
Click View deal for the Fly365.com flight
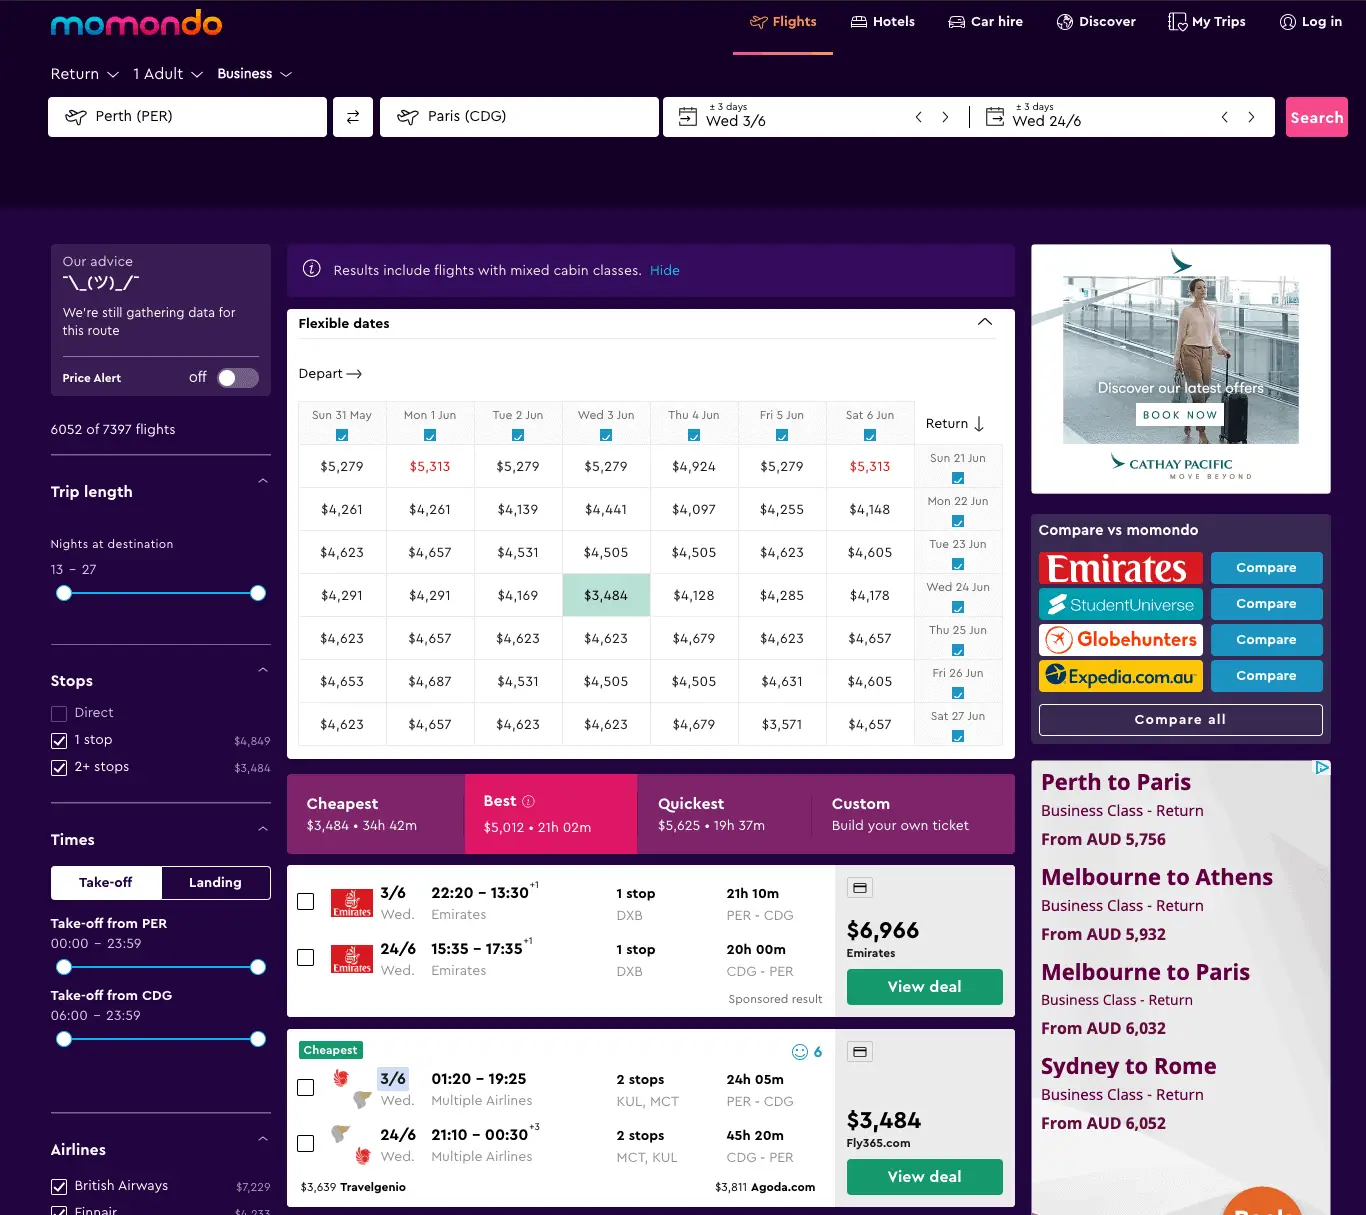click(x=924, y=1177)
